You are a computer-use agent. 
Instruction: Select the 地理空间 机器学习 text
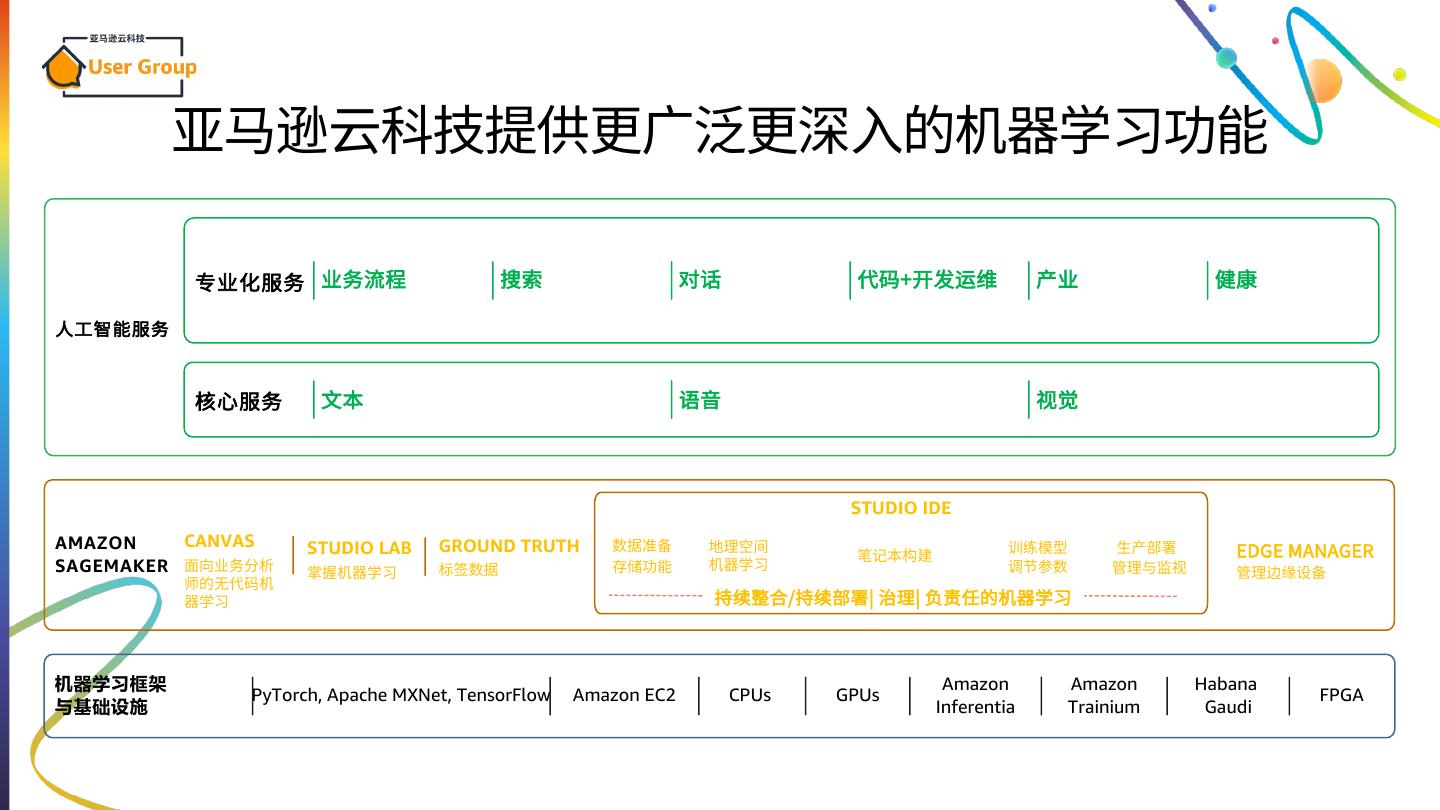pos(738,556)
